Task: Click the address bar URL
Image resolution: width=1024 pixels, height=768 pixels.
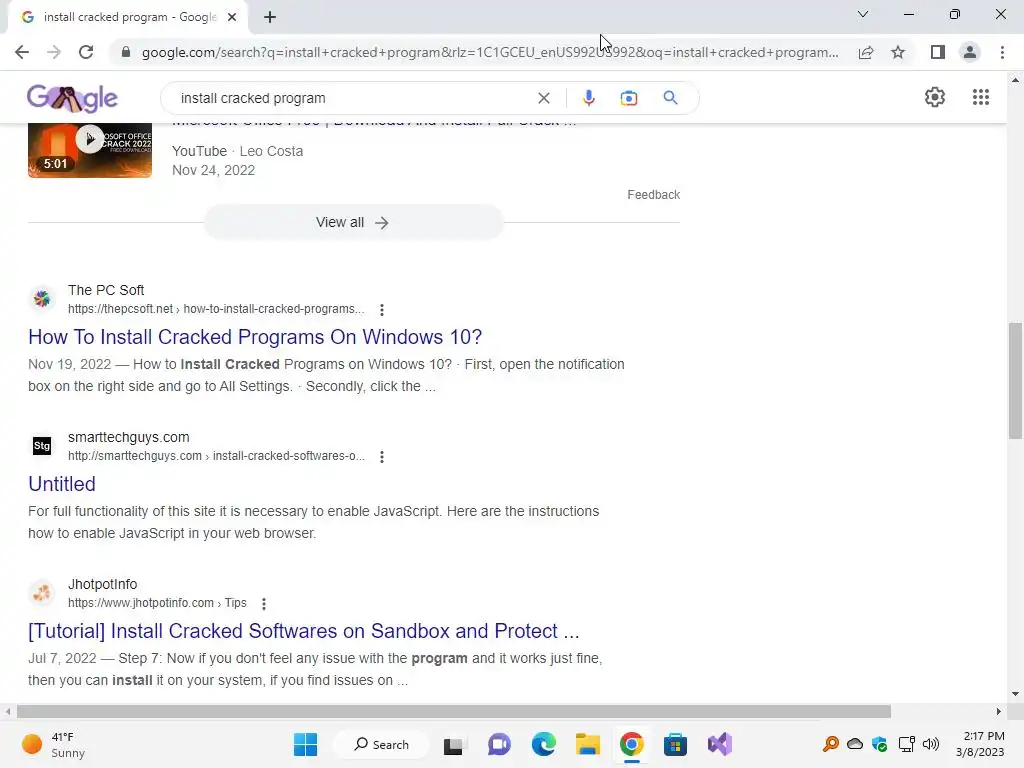Action: click(x=490, y=52)
